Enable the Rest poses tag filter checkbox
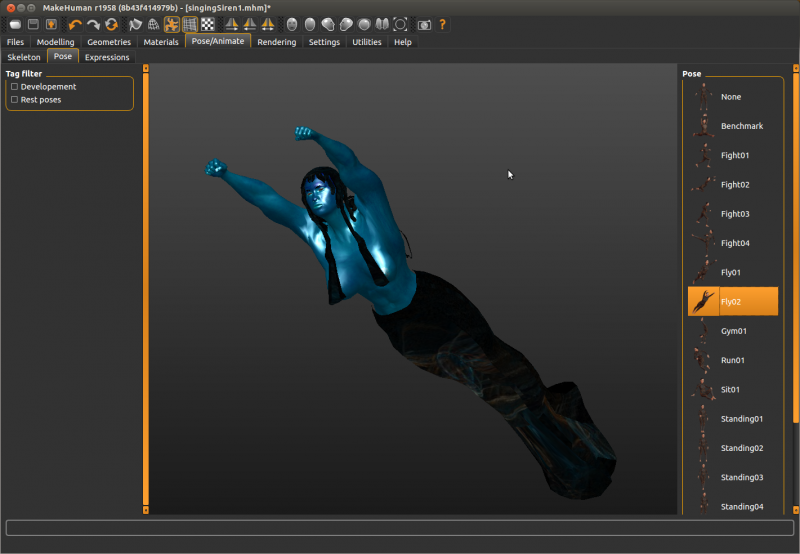The height and width of the screenshot is (554, 800). 14,100
